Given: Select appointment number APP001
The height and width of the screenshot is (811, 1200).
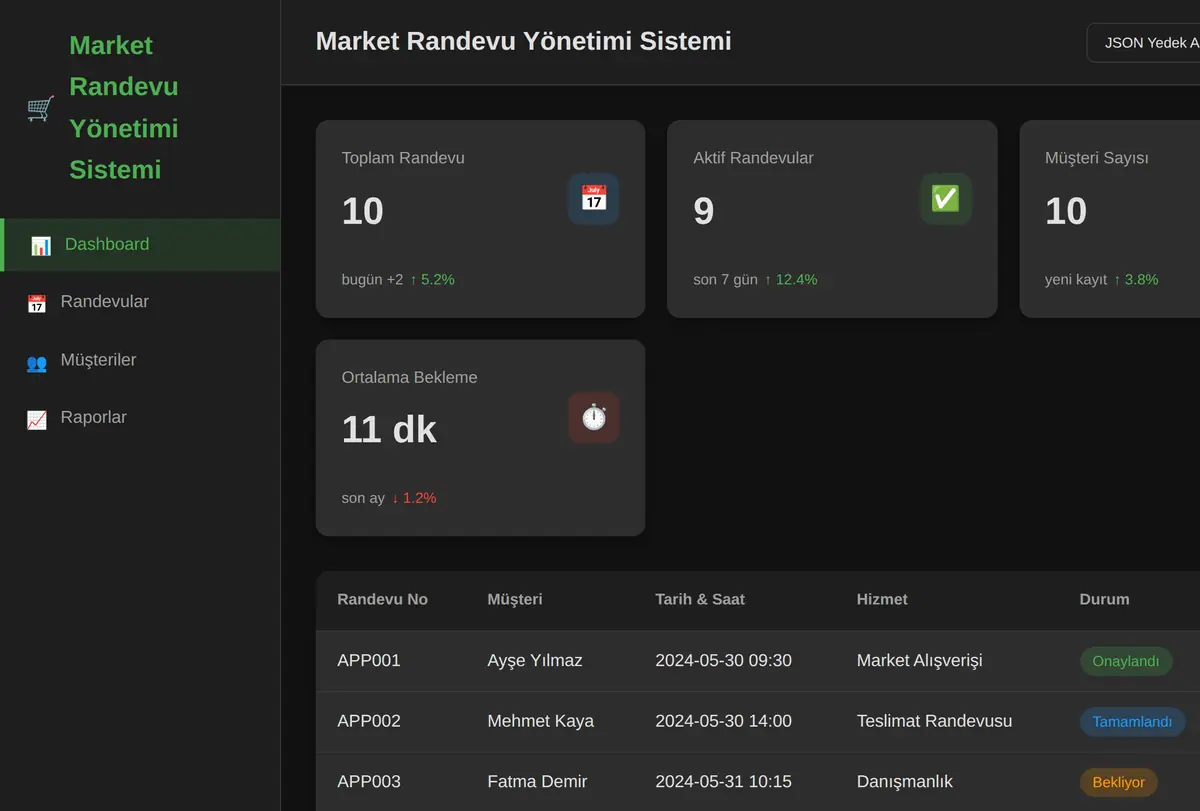Looking at the screenshot, I should coord(369,660).
